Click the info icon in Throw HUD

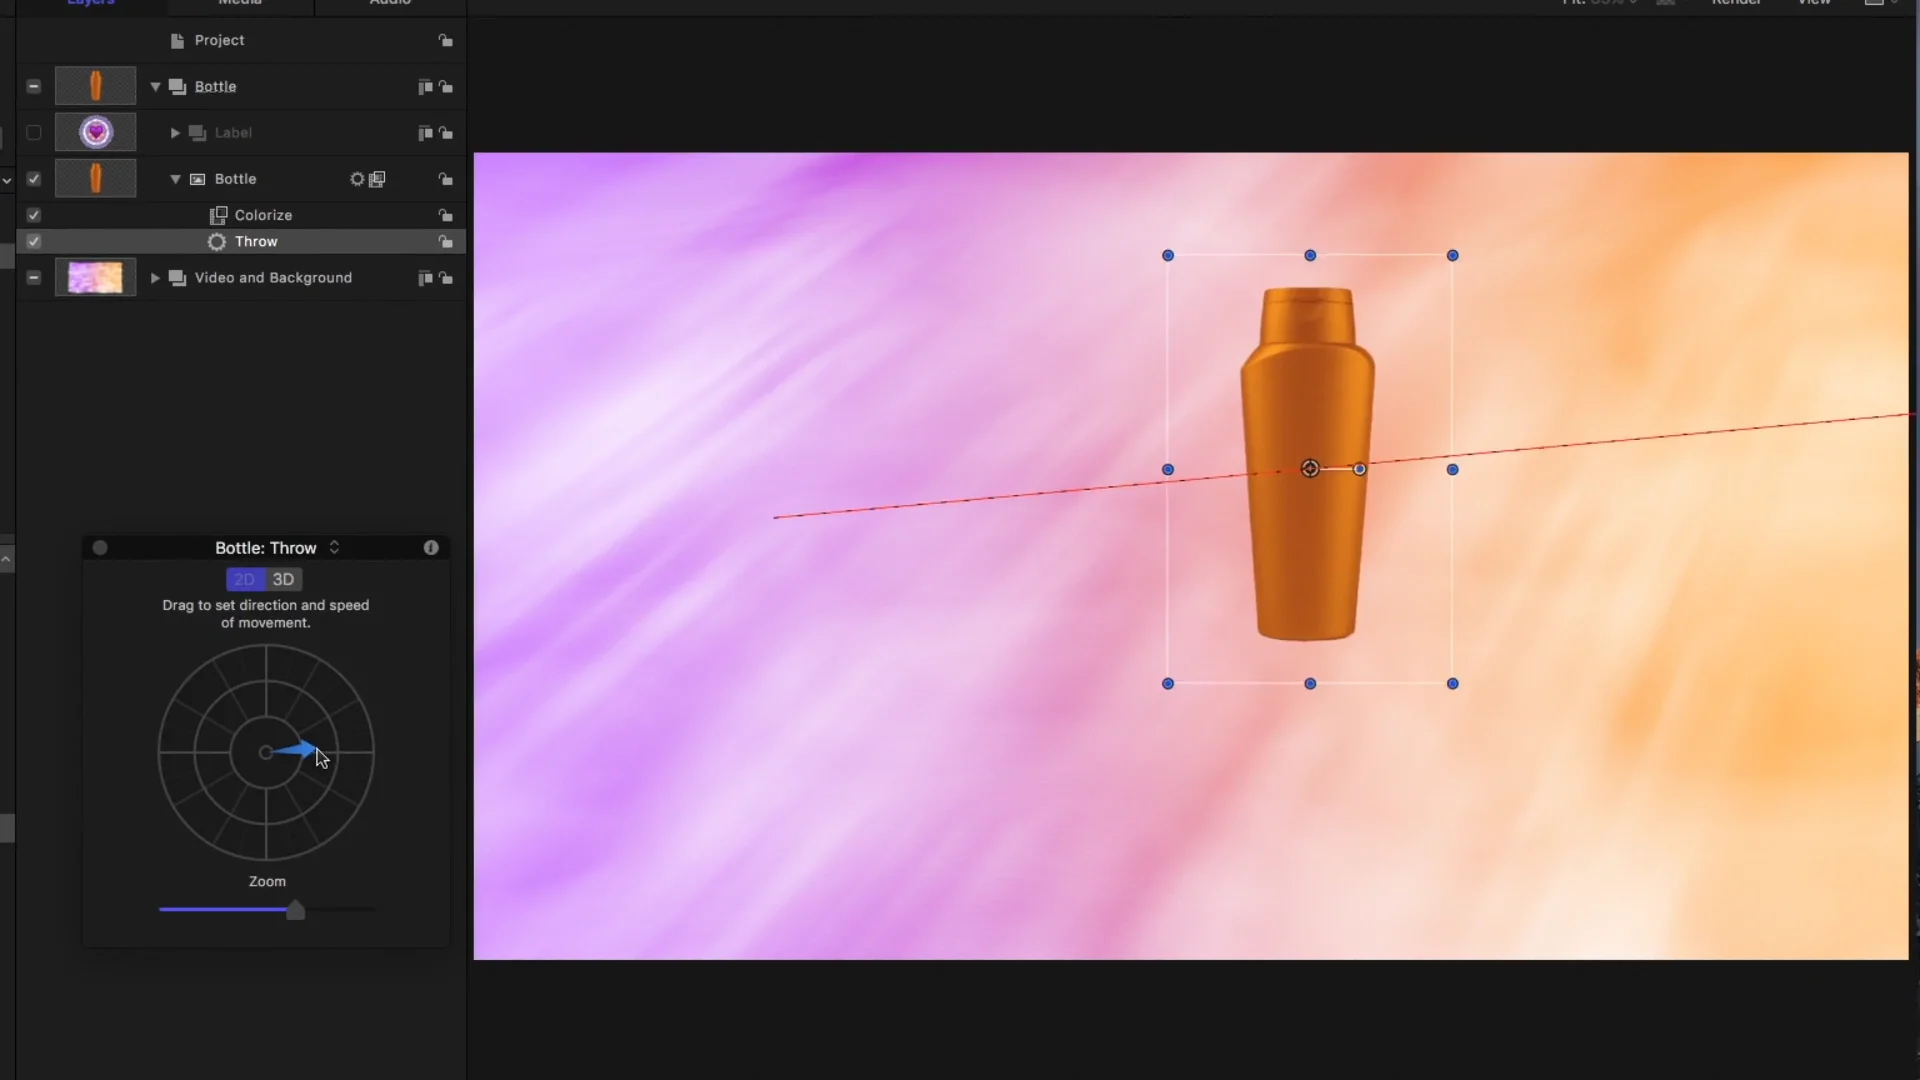click(431, 548)
